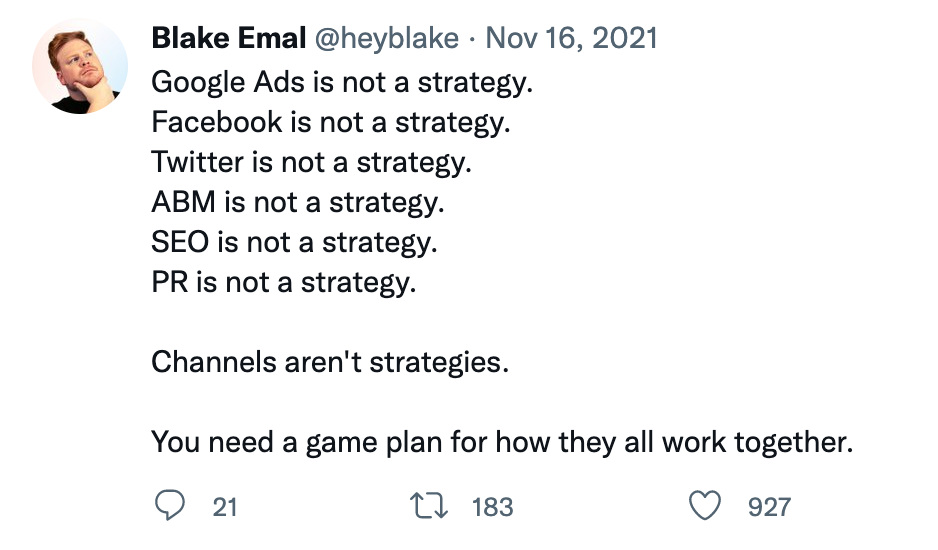Click the like count 927
938x550 pixels.
point(769,507)
